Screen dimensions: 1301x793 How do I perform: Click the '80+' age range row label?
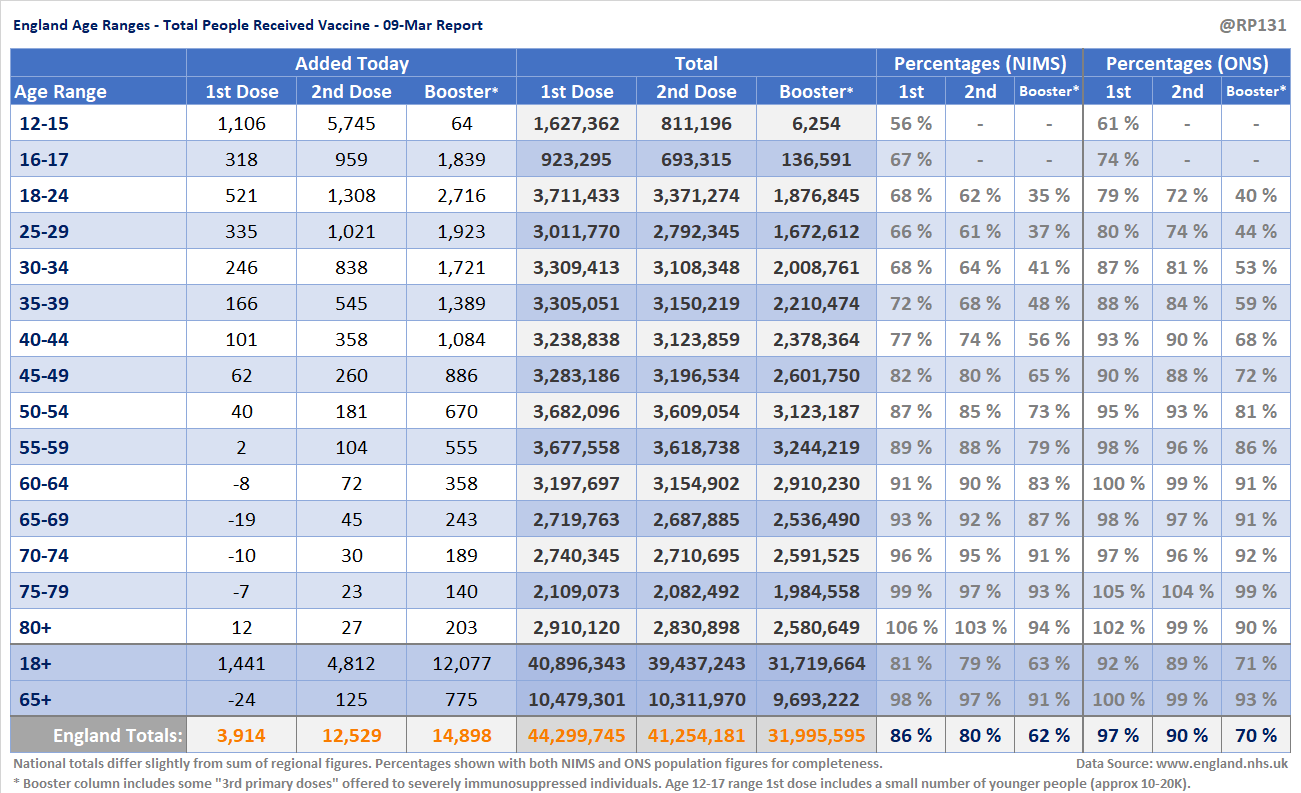click(x=36, y=628)
